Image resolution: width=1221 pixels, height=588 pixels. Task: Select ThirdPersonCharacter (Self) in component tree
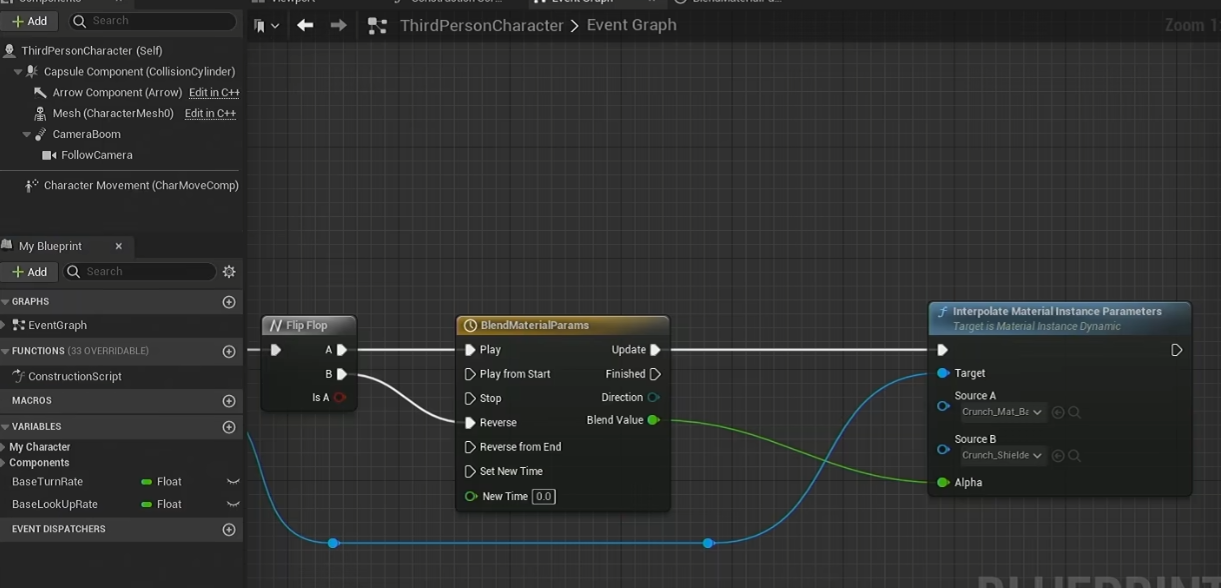click(92, 50)
